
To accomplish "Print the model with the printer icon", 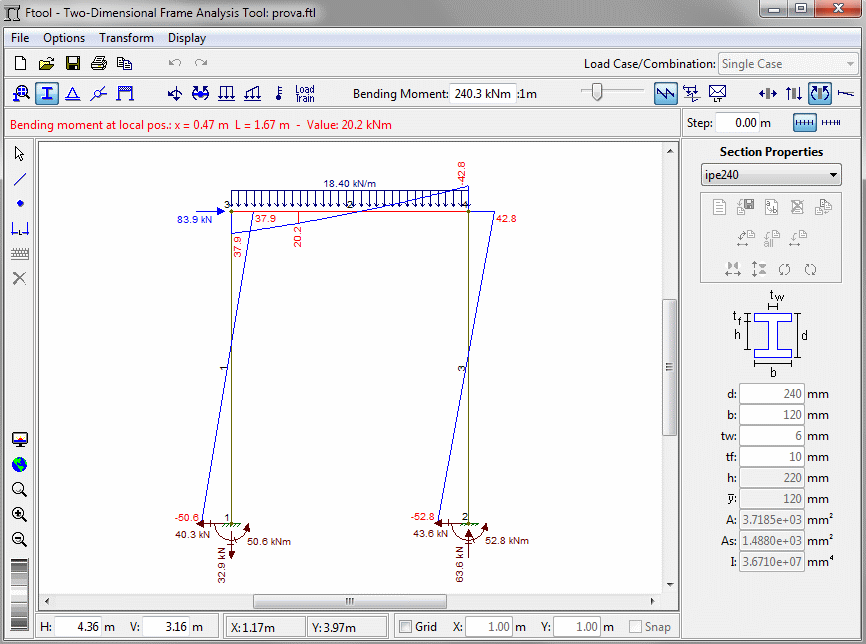I will pyautogui.click(x=99, y=63).
